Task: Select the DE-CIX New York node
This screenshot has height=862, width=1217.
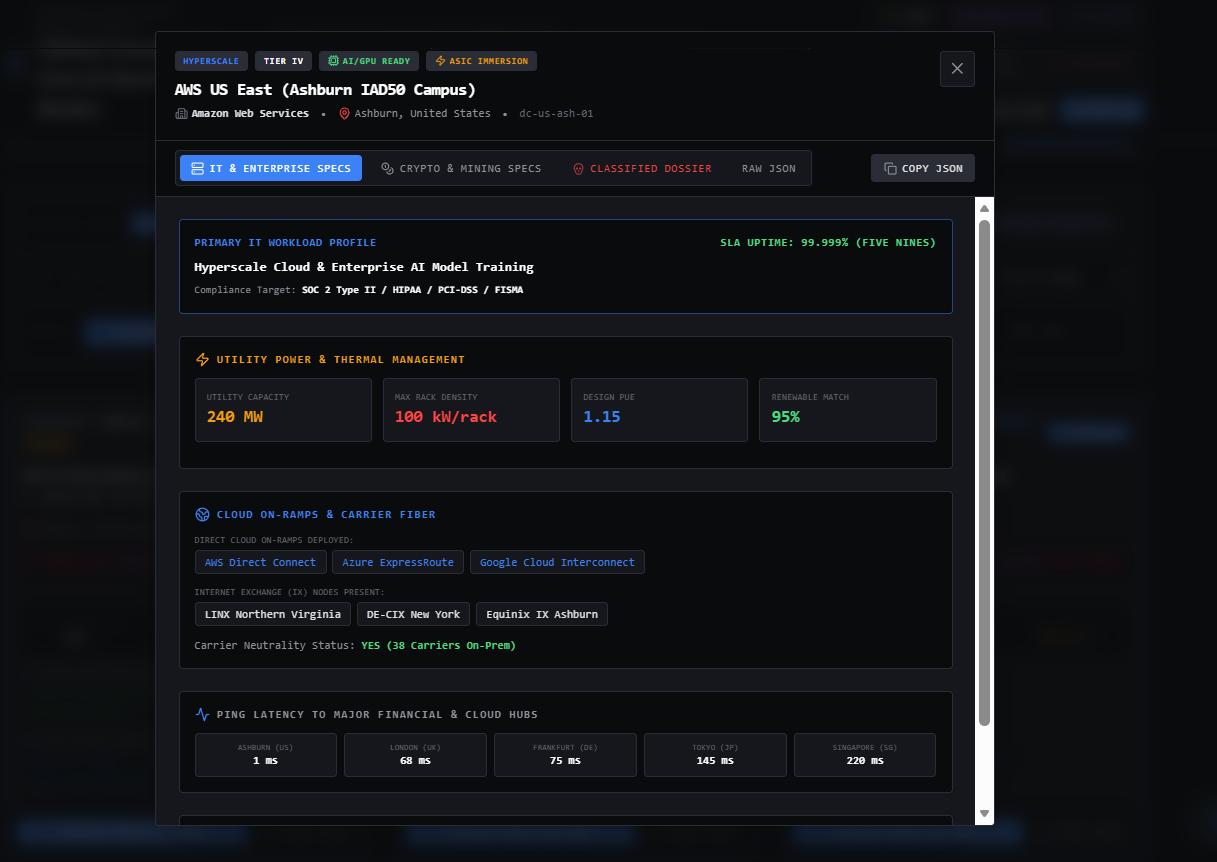Action: [413, 614]
